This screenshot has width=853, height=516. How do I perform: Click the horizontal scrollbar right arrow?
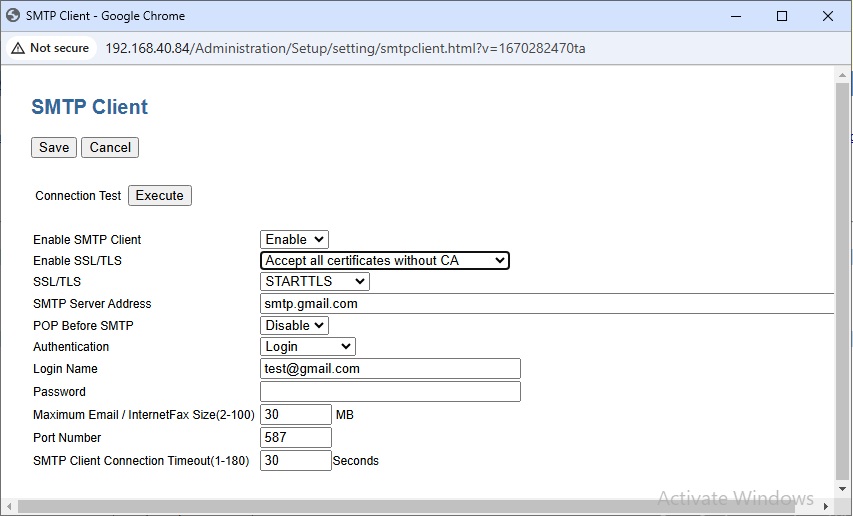825,506
